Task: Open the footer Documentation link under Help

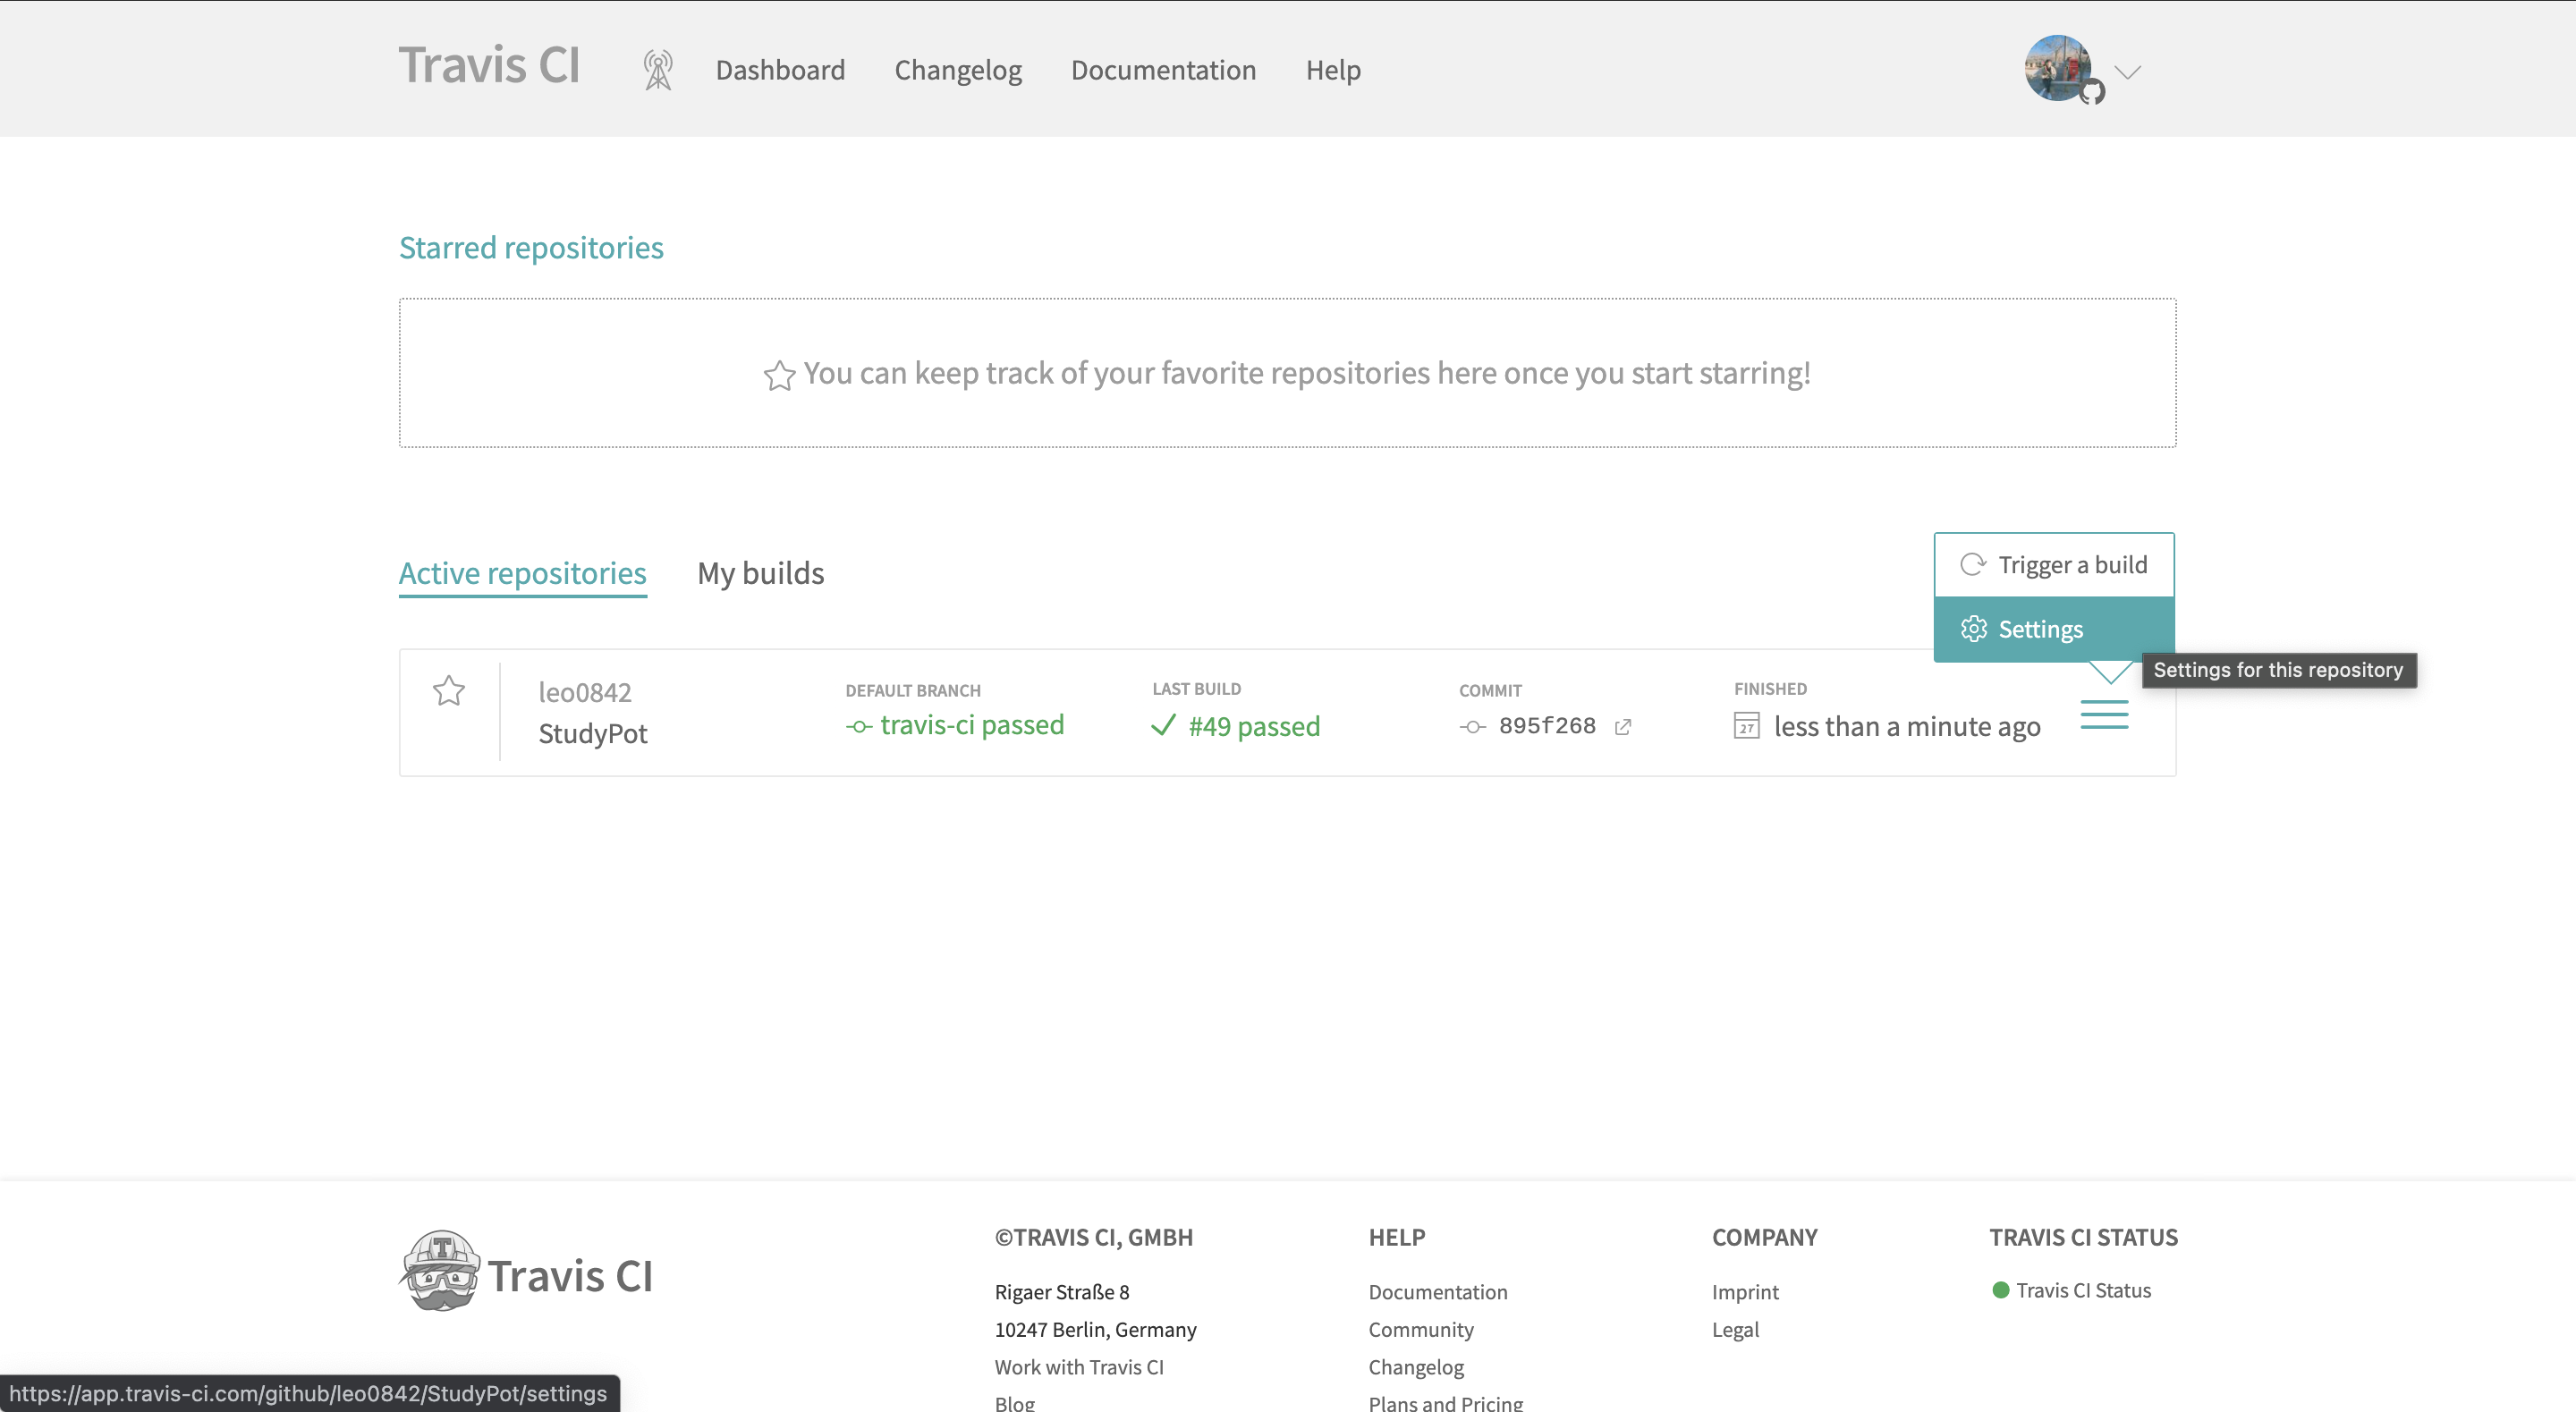Action: pyautogui.click(x=1437, y=1292)
